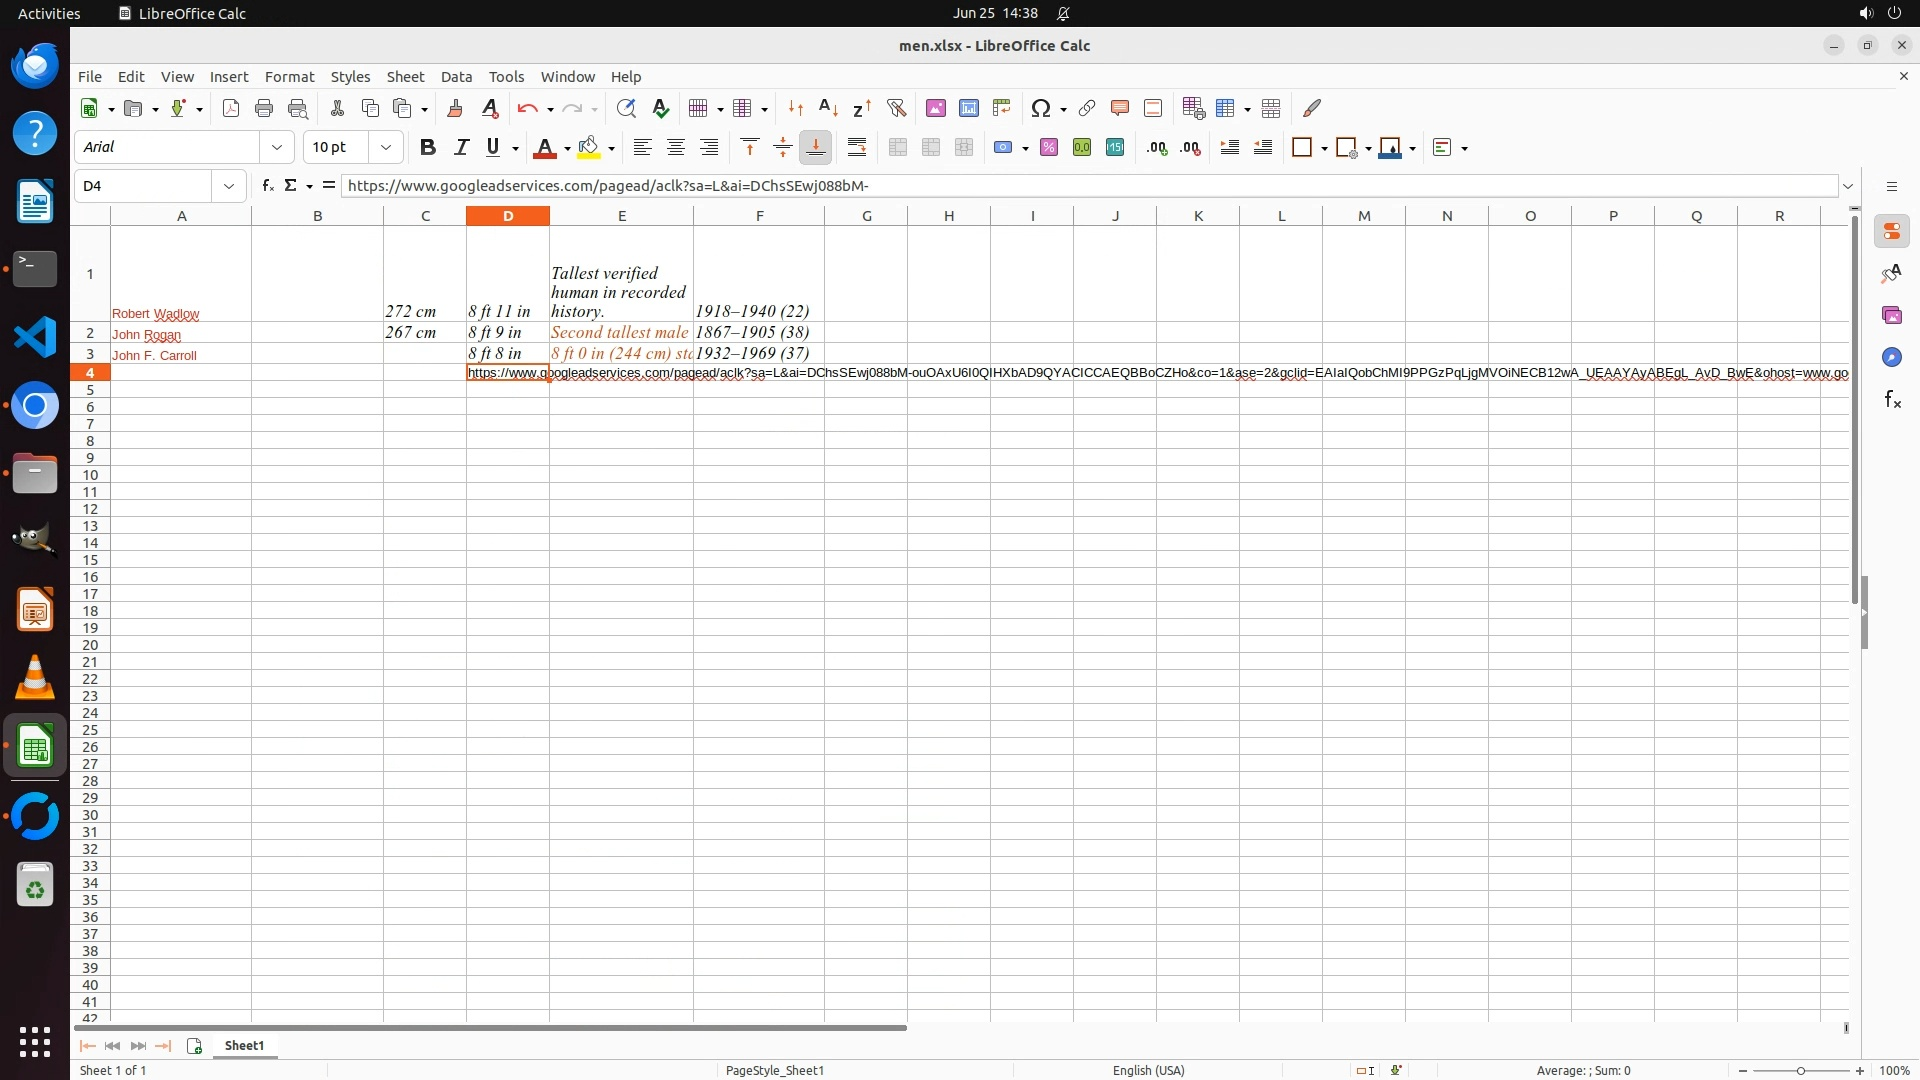Click the zoom slider in status bar

[1800, 1071]
